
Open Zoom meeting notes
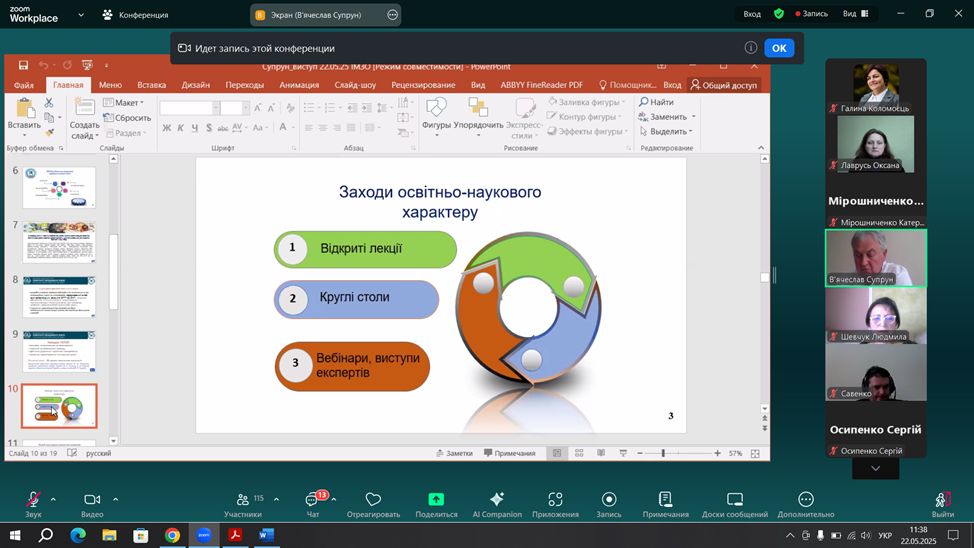[665, 500]
